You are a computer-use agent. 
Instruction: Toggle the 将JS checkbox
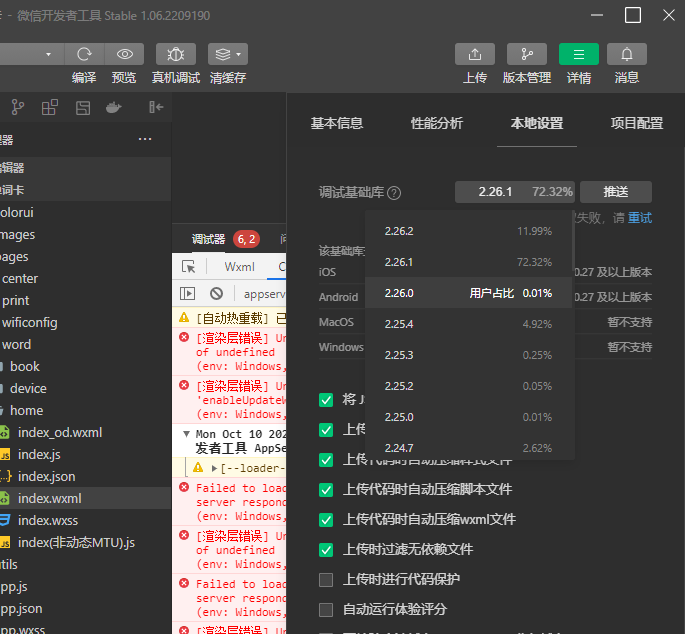point(326,400)
